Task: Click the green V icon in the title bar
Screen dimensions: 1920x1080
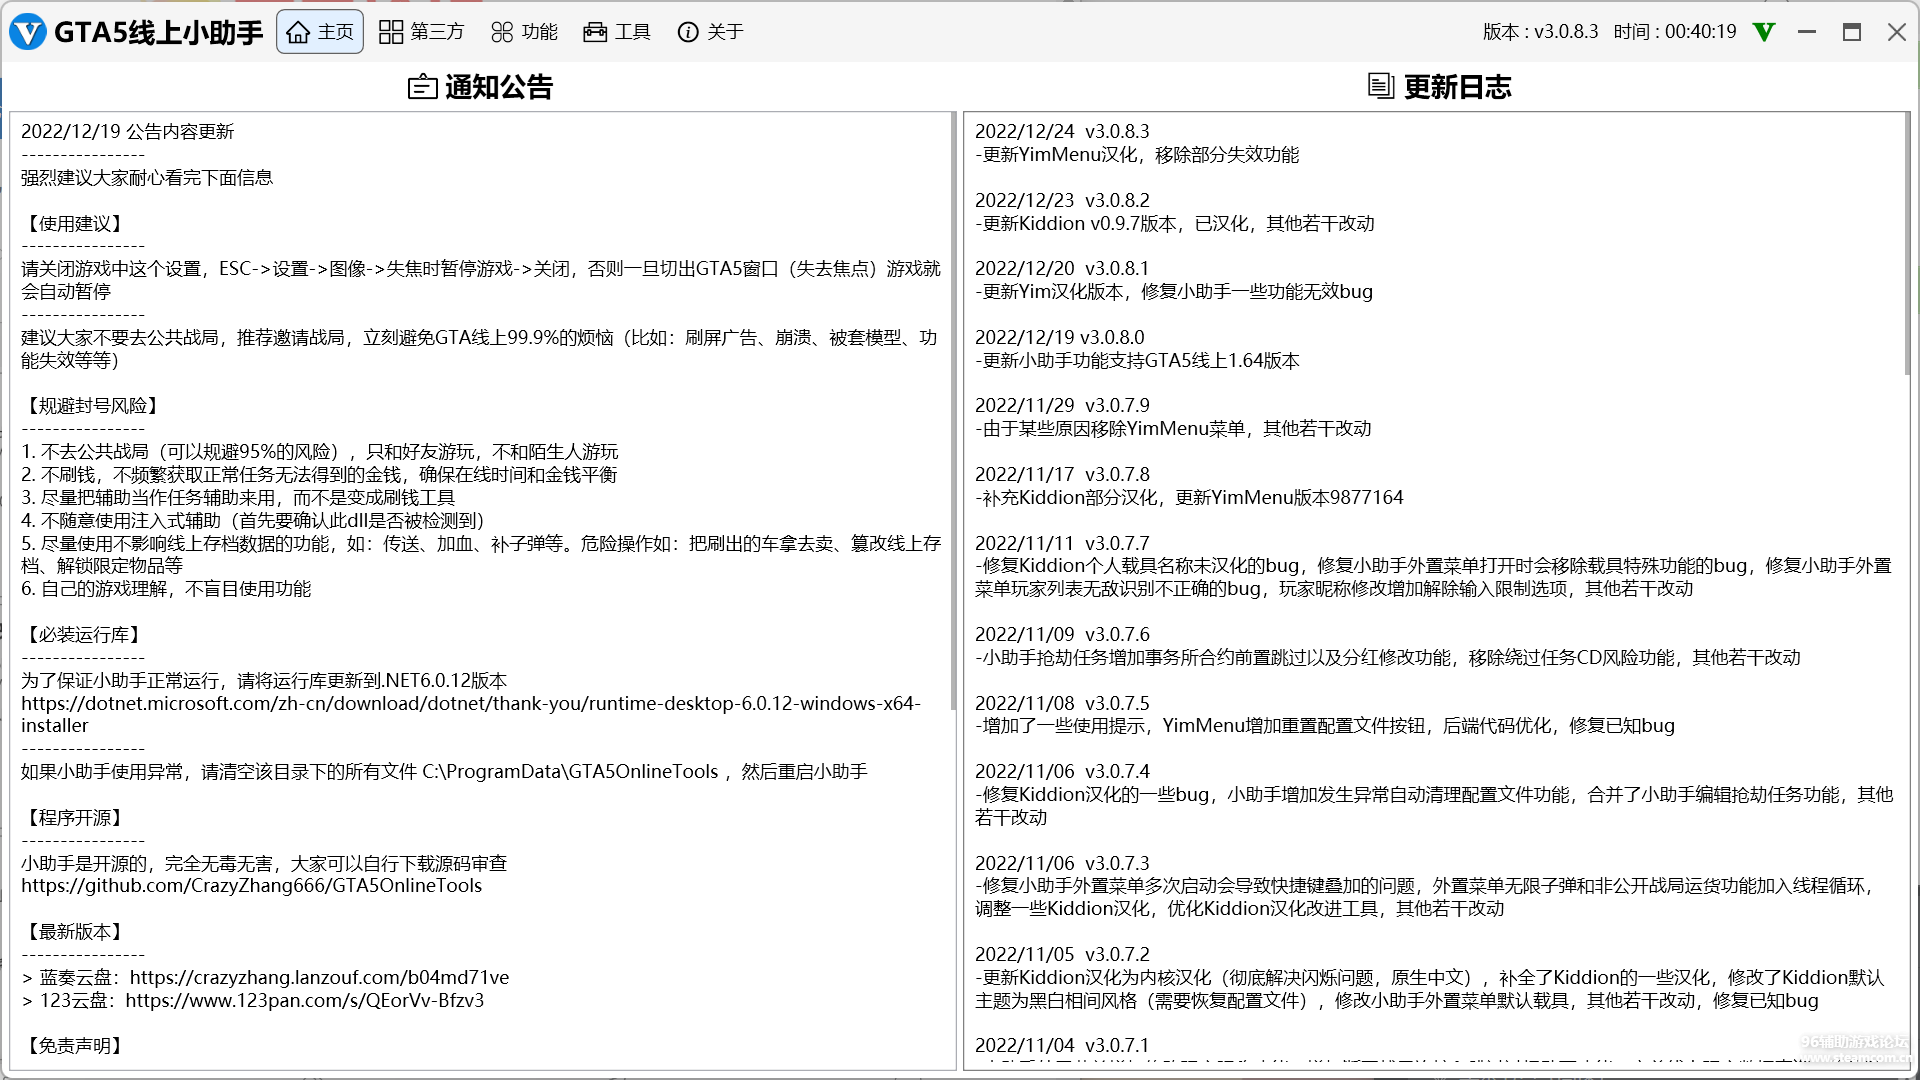Action: point(1764,32)
